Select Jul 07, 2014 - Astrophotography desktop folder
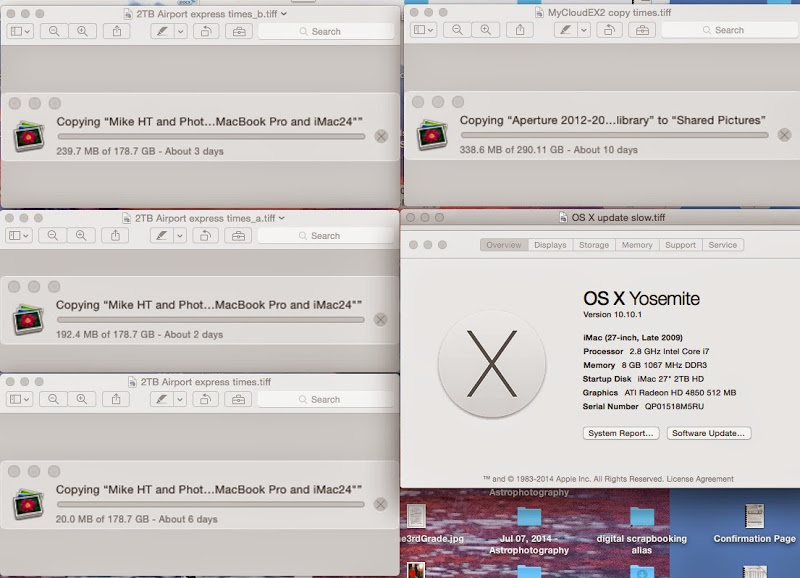The height and width of the screenshot is (578, 800). click(x=529, y=531)
